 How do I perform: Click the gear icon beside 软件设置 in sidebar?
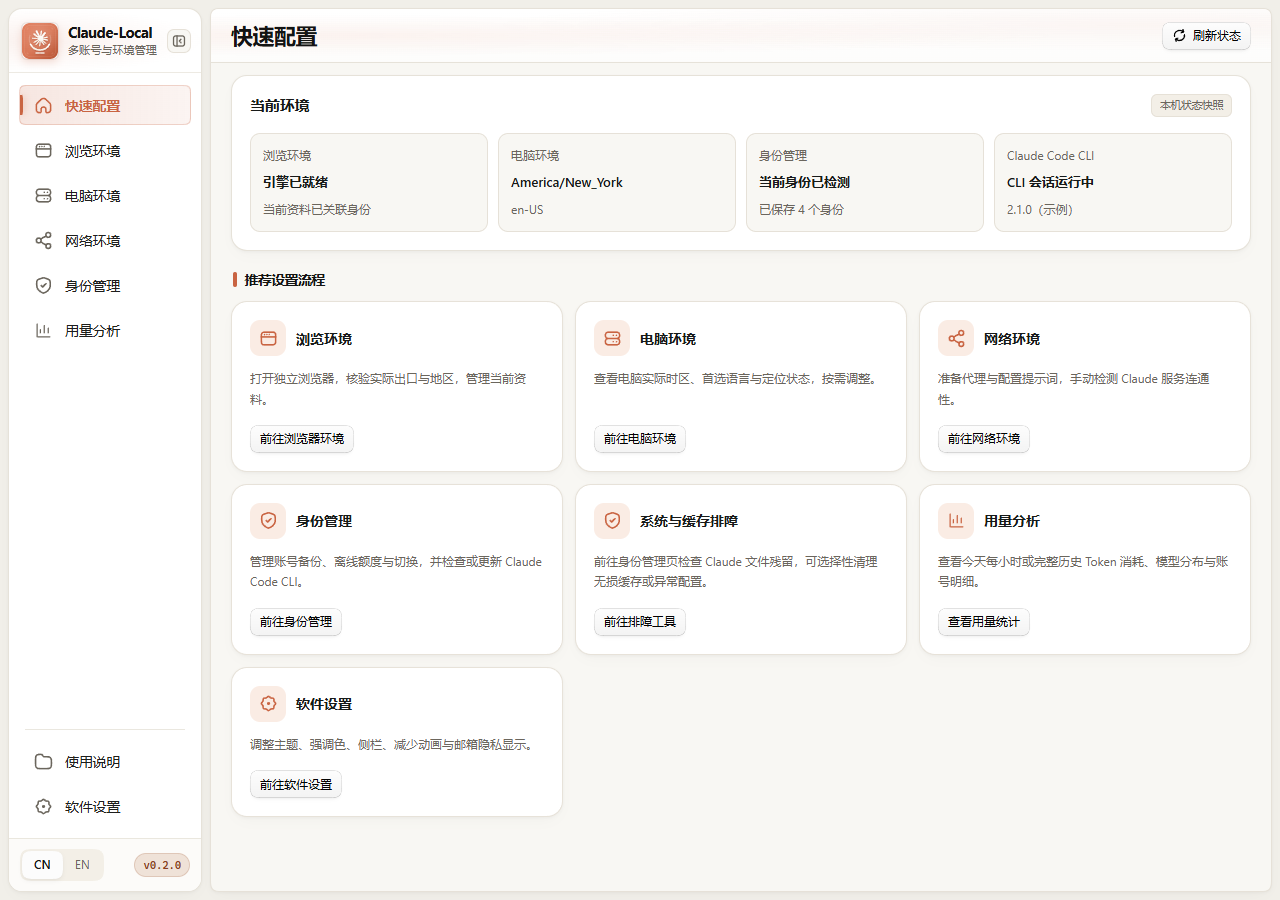click(x=43, y=807)
